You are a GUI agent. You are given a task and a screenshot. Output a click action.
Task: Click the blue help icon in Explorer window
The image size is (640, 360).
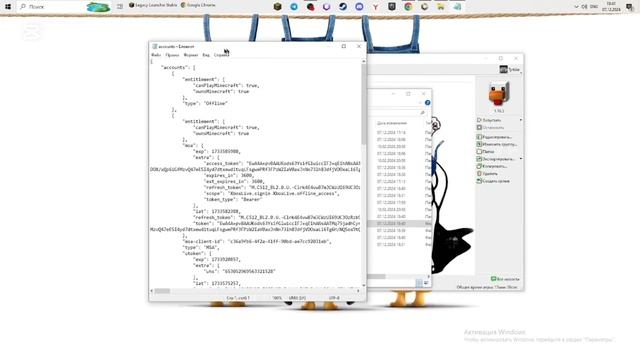pos(427,103)
